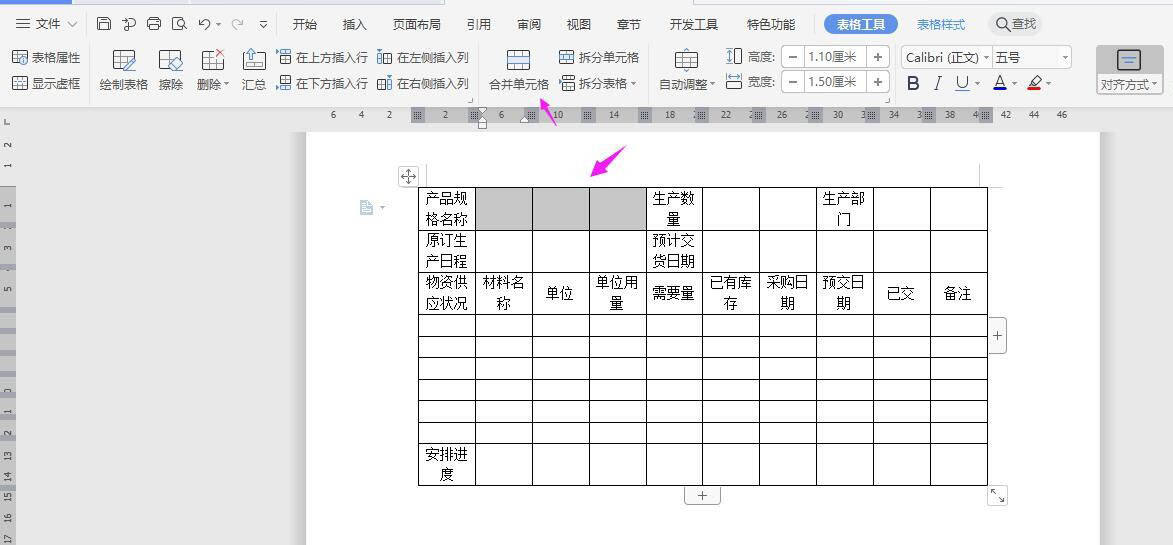The image size is (1173, 545).
Task: Open the 拆分表格 split table dropdown
Action: pyautogui.click(x=598, y=83)
